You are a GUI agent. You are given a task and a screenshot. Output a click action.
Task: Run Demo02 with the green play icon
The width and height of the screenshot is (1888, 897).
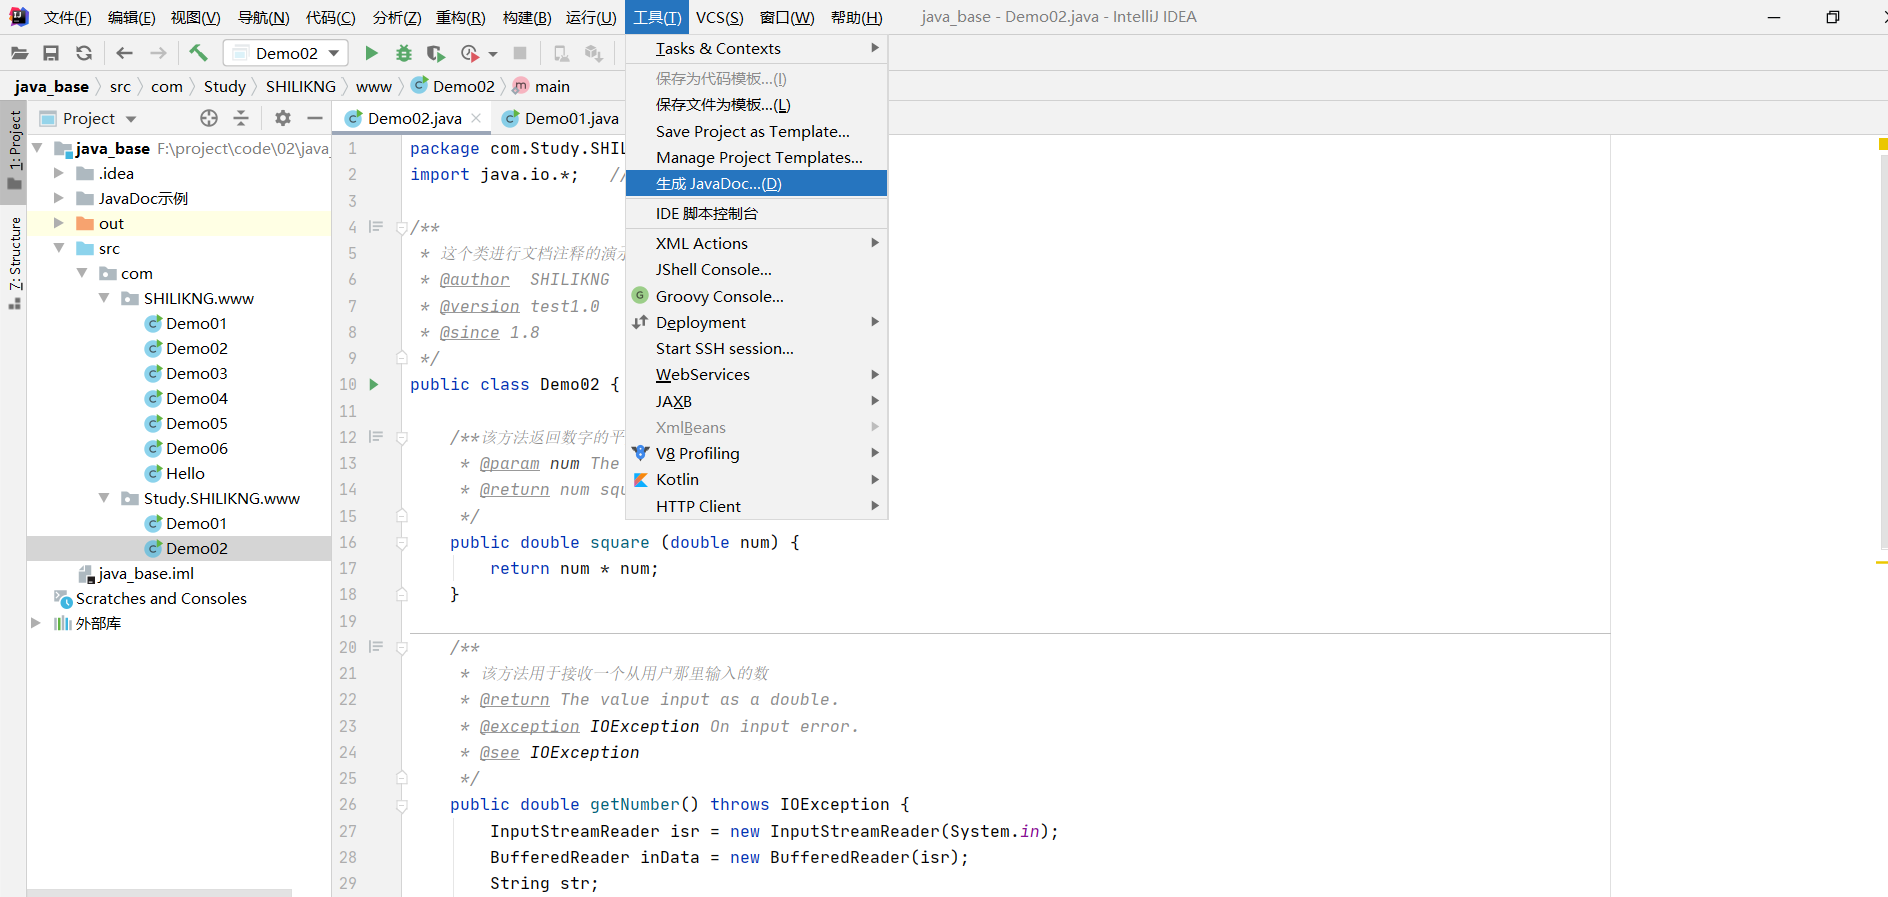(x=371, y=53)
